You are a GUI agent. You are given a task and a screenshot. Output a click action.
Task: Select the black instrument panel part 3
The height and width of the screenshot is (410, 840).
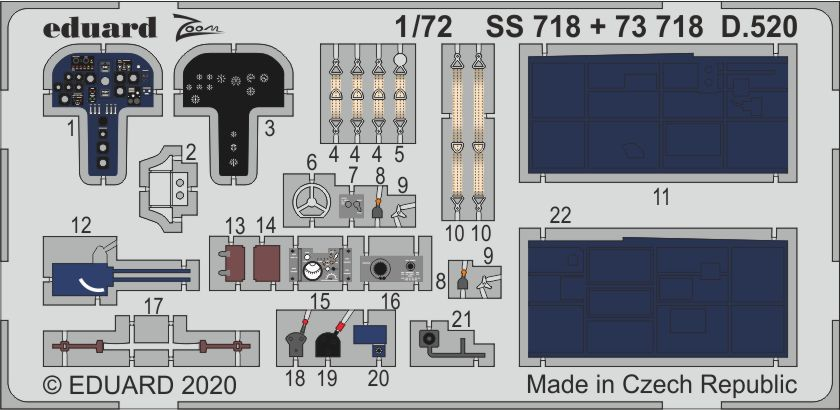pos(232,100)
